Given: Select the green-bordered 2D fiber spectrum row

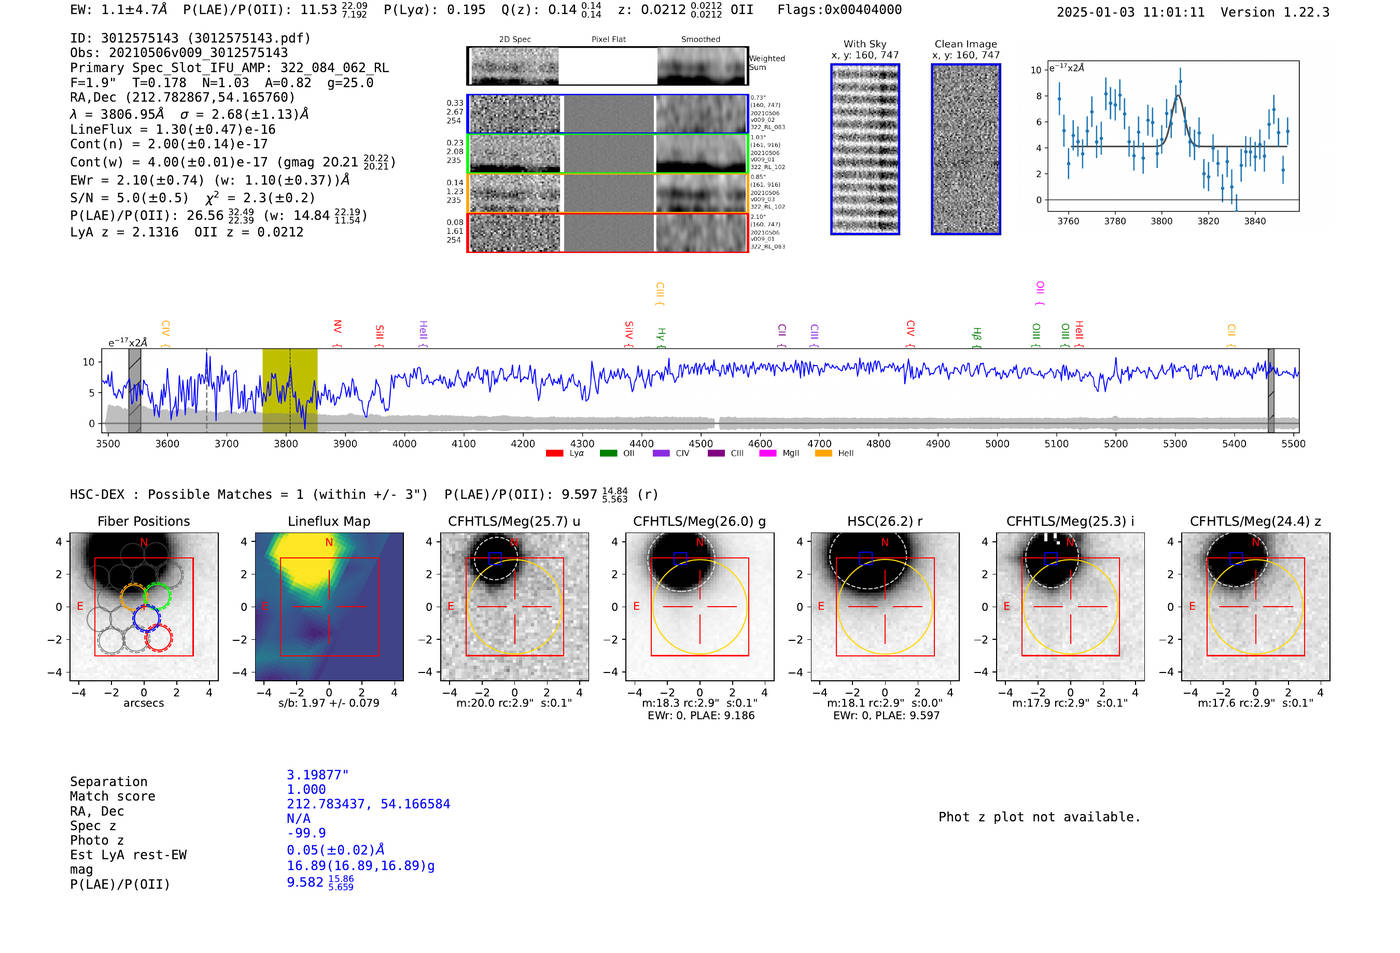Looking at the screenshot, I should [608, 154].
